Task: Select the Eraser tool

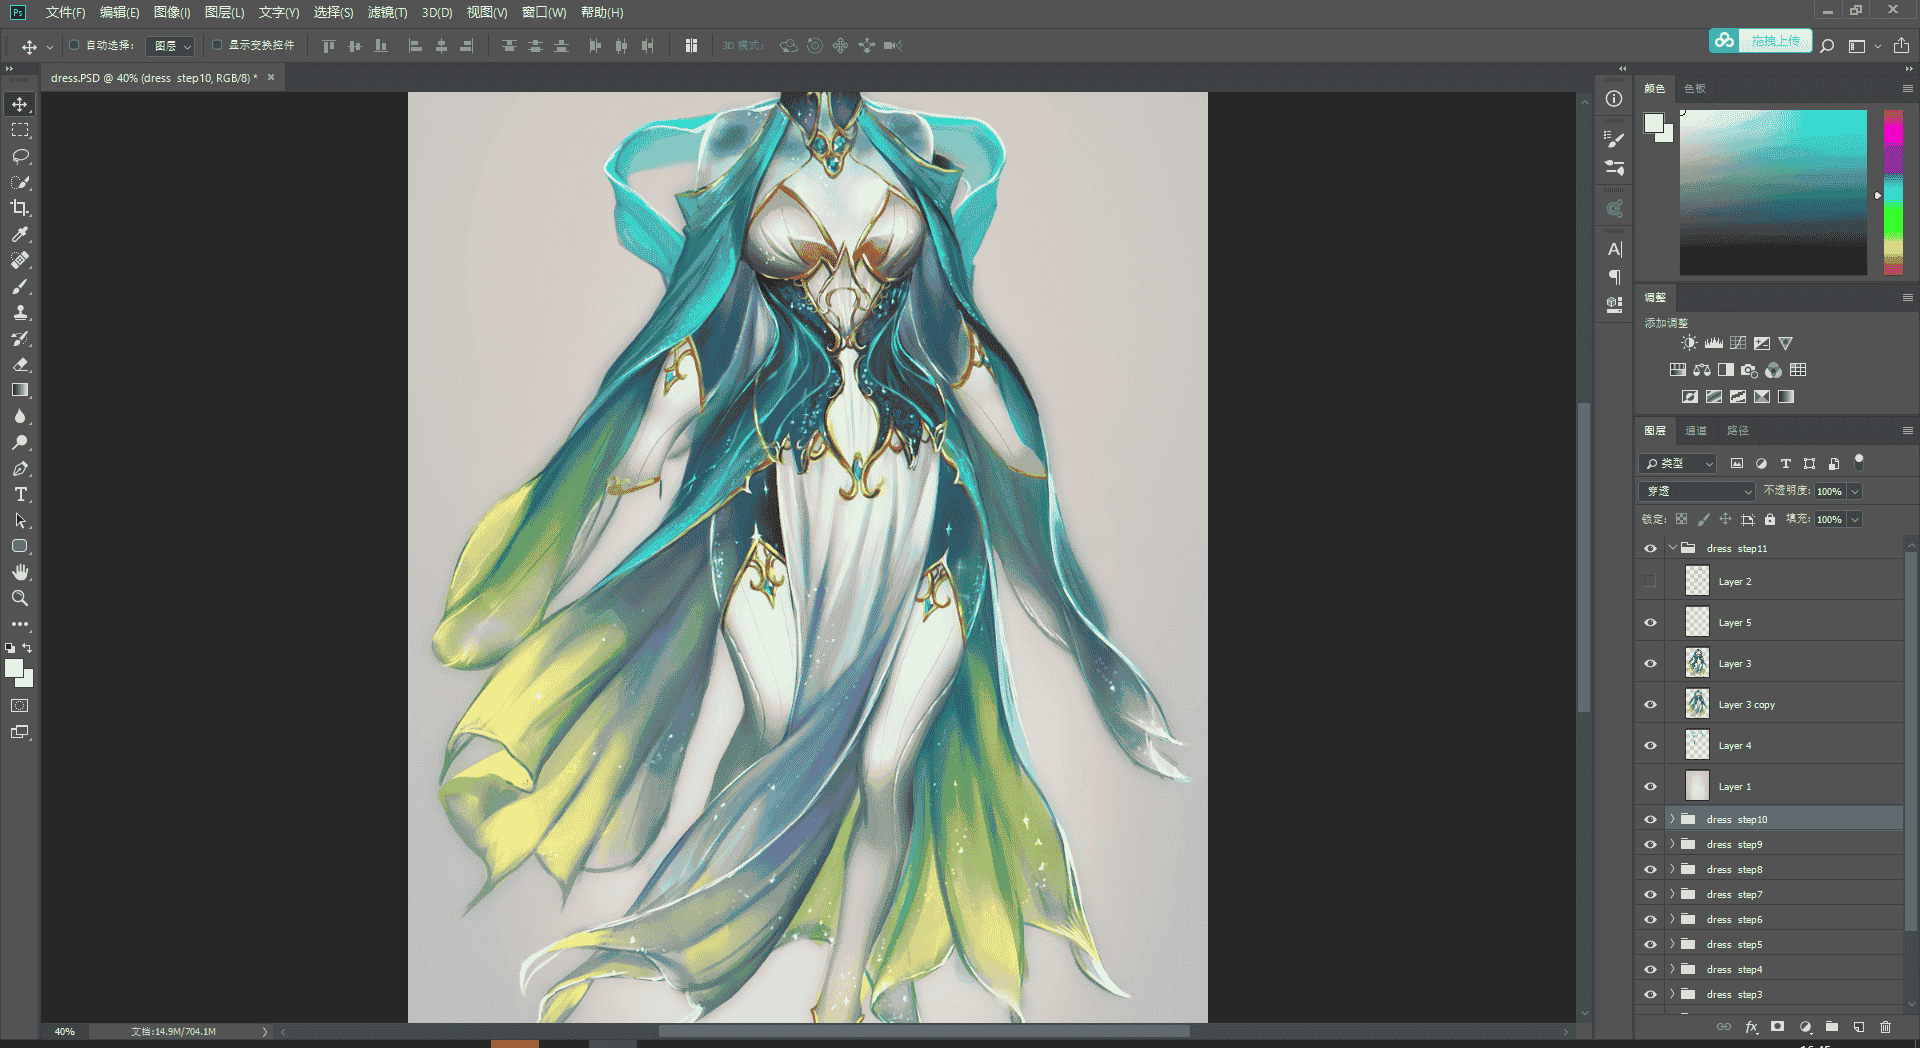Action: point(20,364)
